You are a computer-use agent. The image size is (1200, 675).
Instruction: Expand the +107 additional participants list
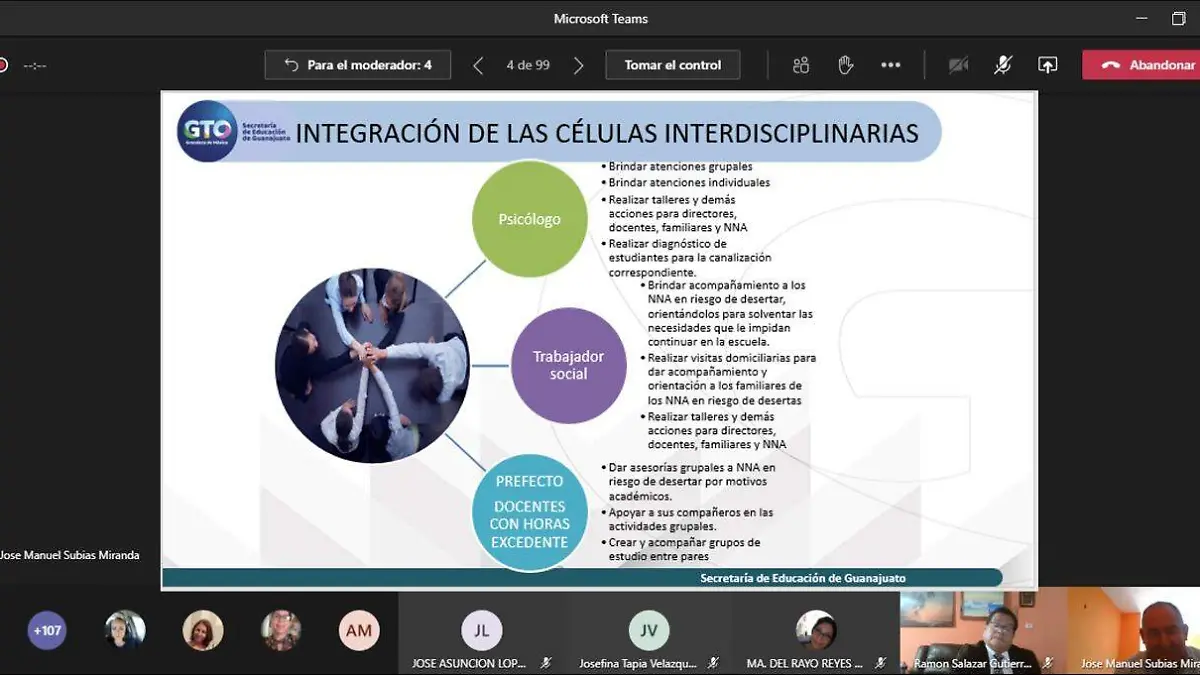47,631
